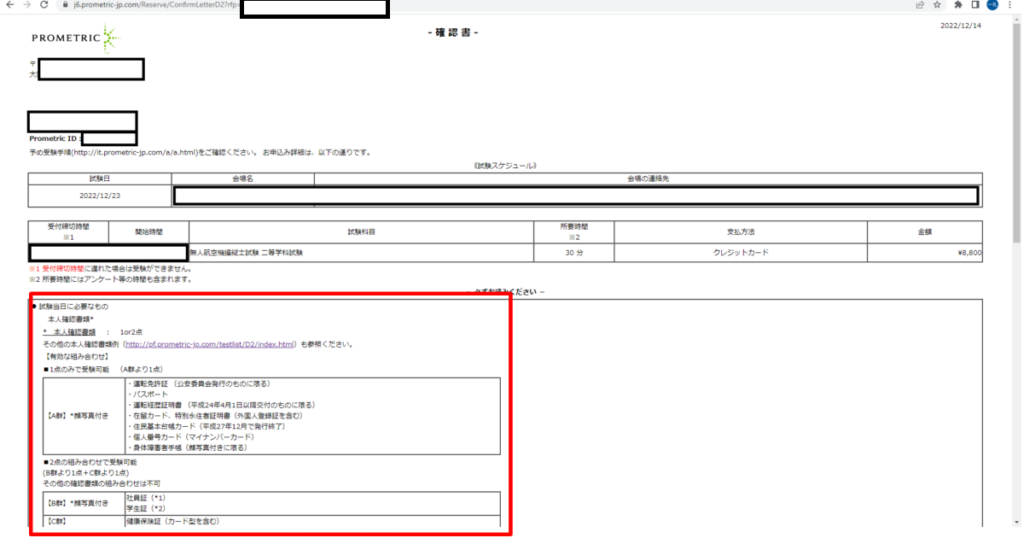Image resolution: width=1024 pixels, height=538 pixels.
Task: Click the 会場の連絡先 column header
Action: 648,178
